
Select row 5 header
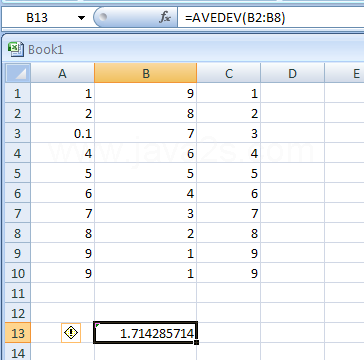[18, 173]
